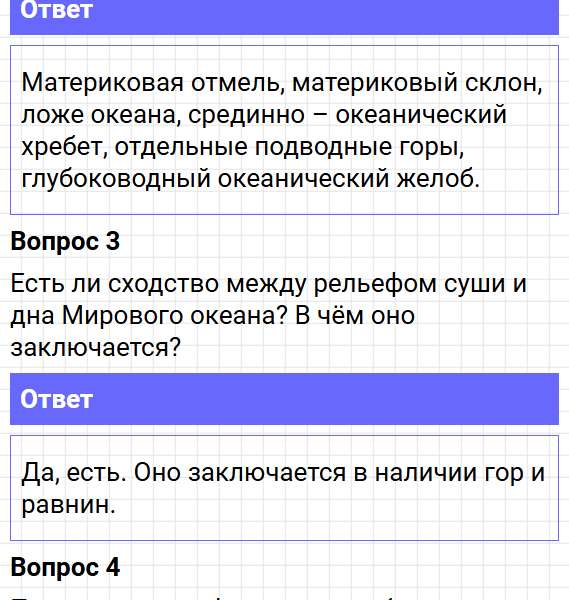This screenshot has width=569, height=600.
Task: Click the word "заключается?" in question 3
Action: tap(95, 347)
